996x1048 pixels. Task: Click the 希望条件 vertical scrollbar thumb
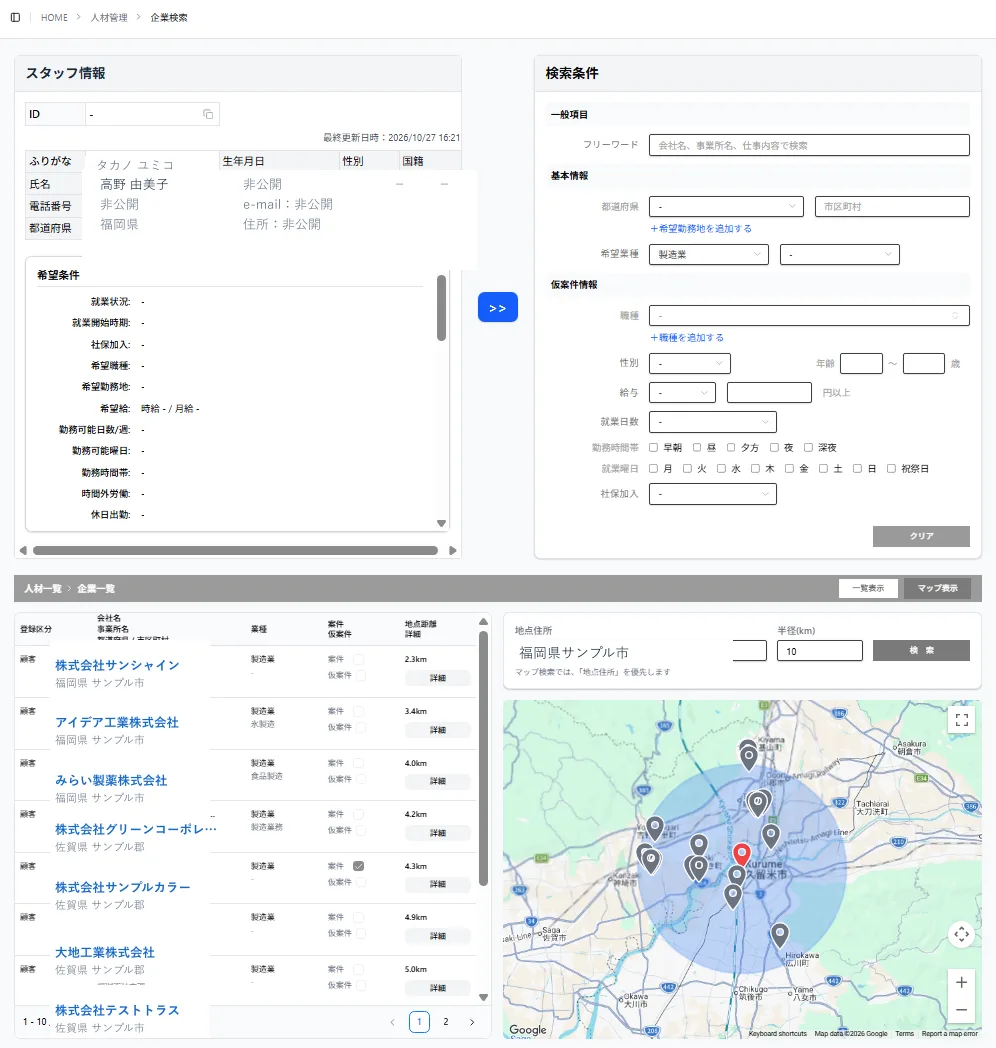pyautogui.click(x=441, y=307)
